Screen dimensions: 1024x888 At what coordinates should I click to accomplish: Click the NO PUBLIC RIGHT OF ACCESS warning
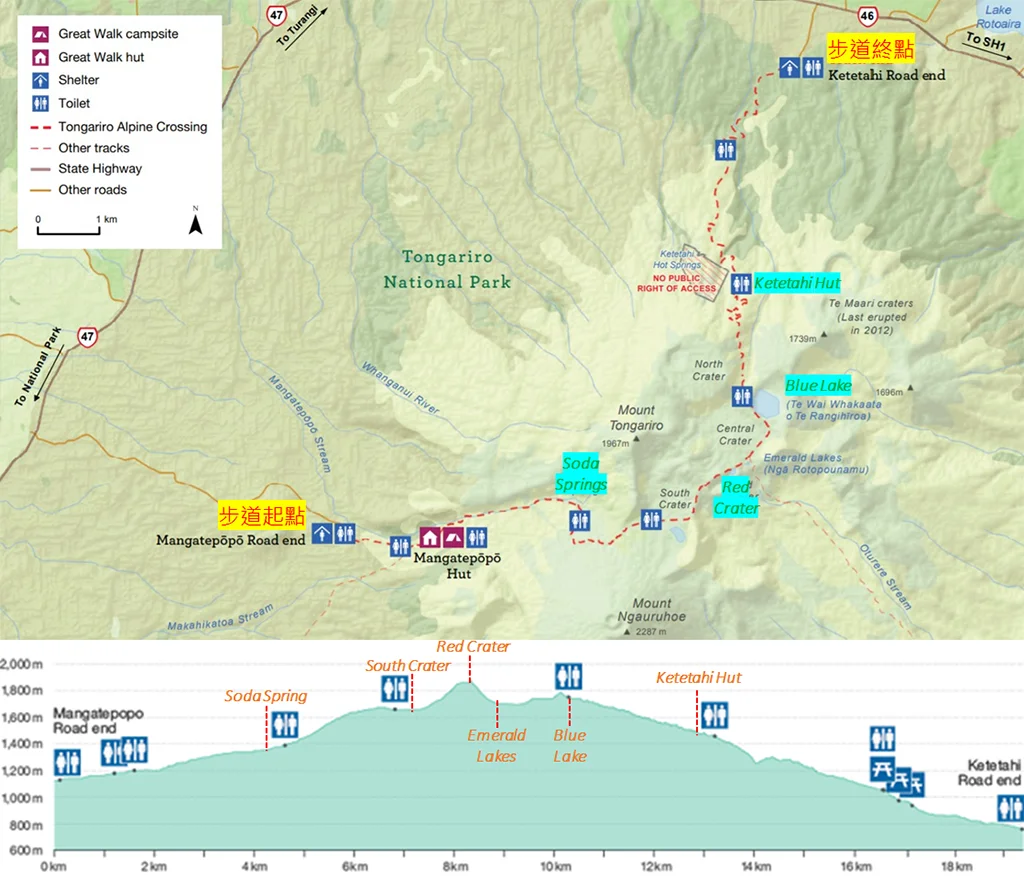[677, 283]
